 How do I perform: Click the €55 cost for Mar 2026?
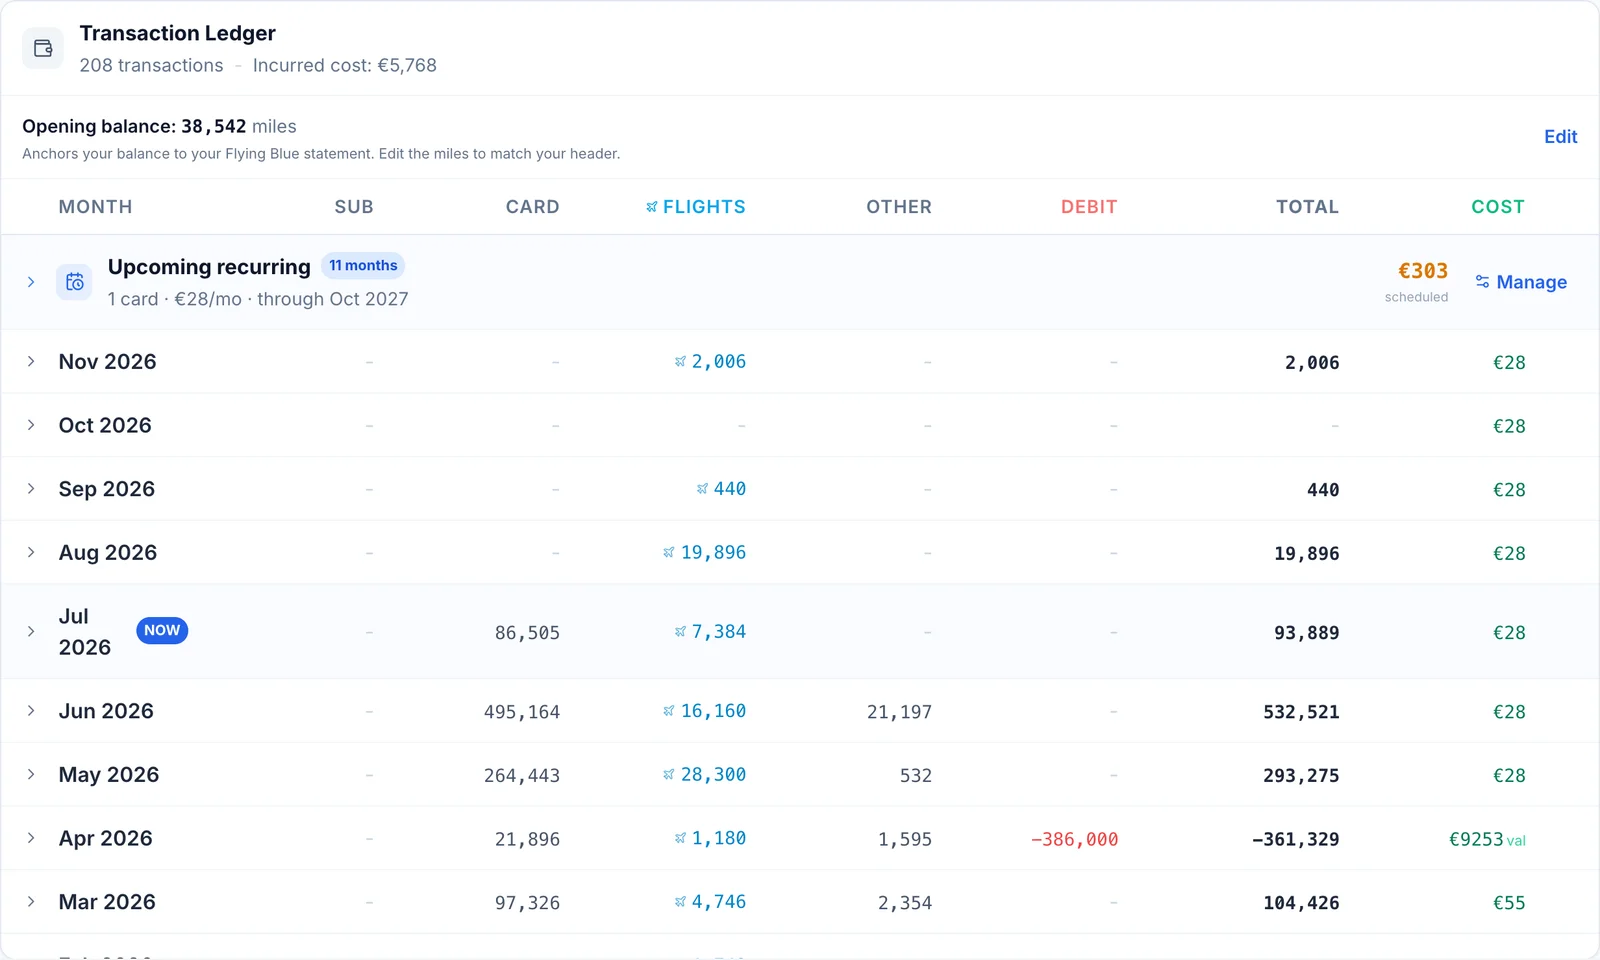pyautogui.click(x=1509, y=903)
